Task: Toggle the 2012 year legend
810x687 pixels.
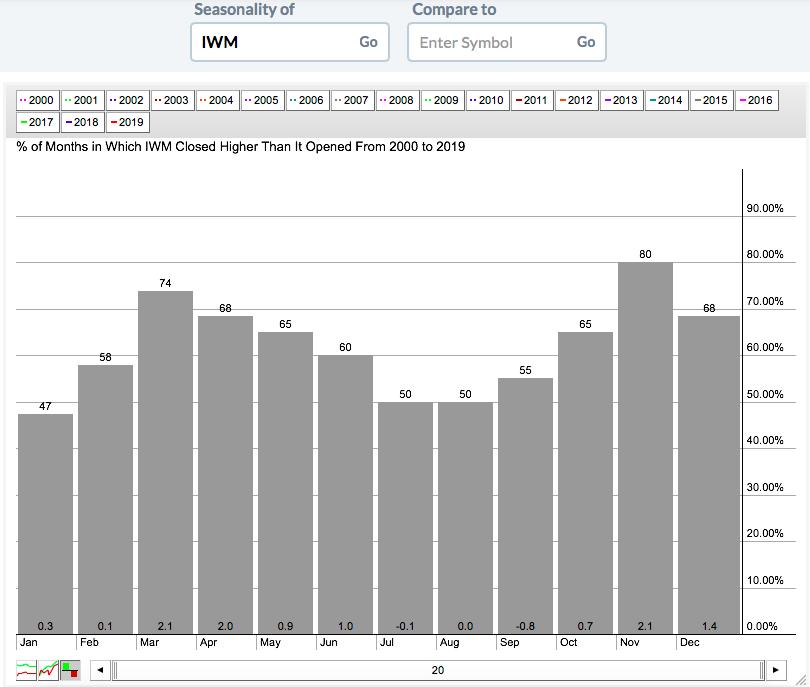Action: [x=577, y=100]
